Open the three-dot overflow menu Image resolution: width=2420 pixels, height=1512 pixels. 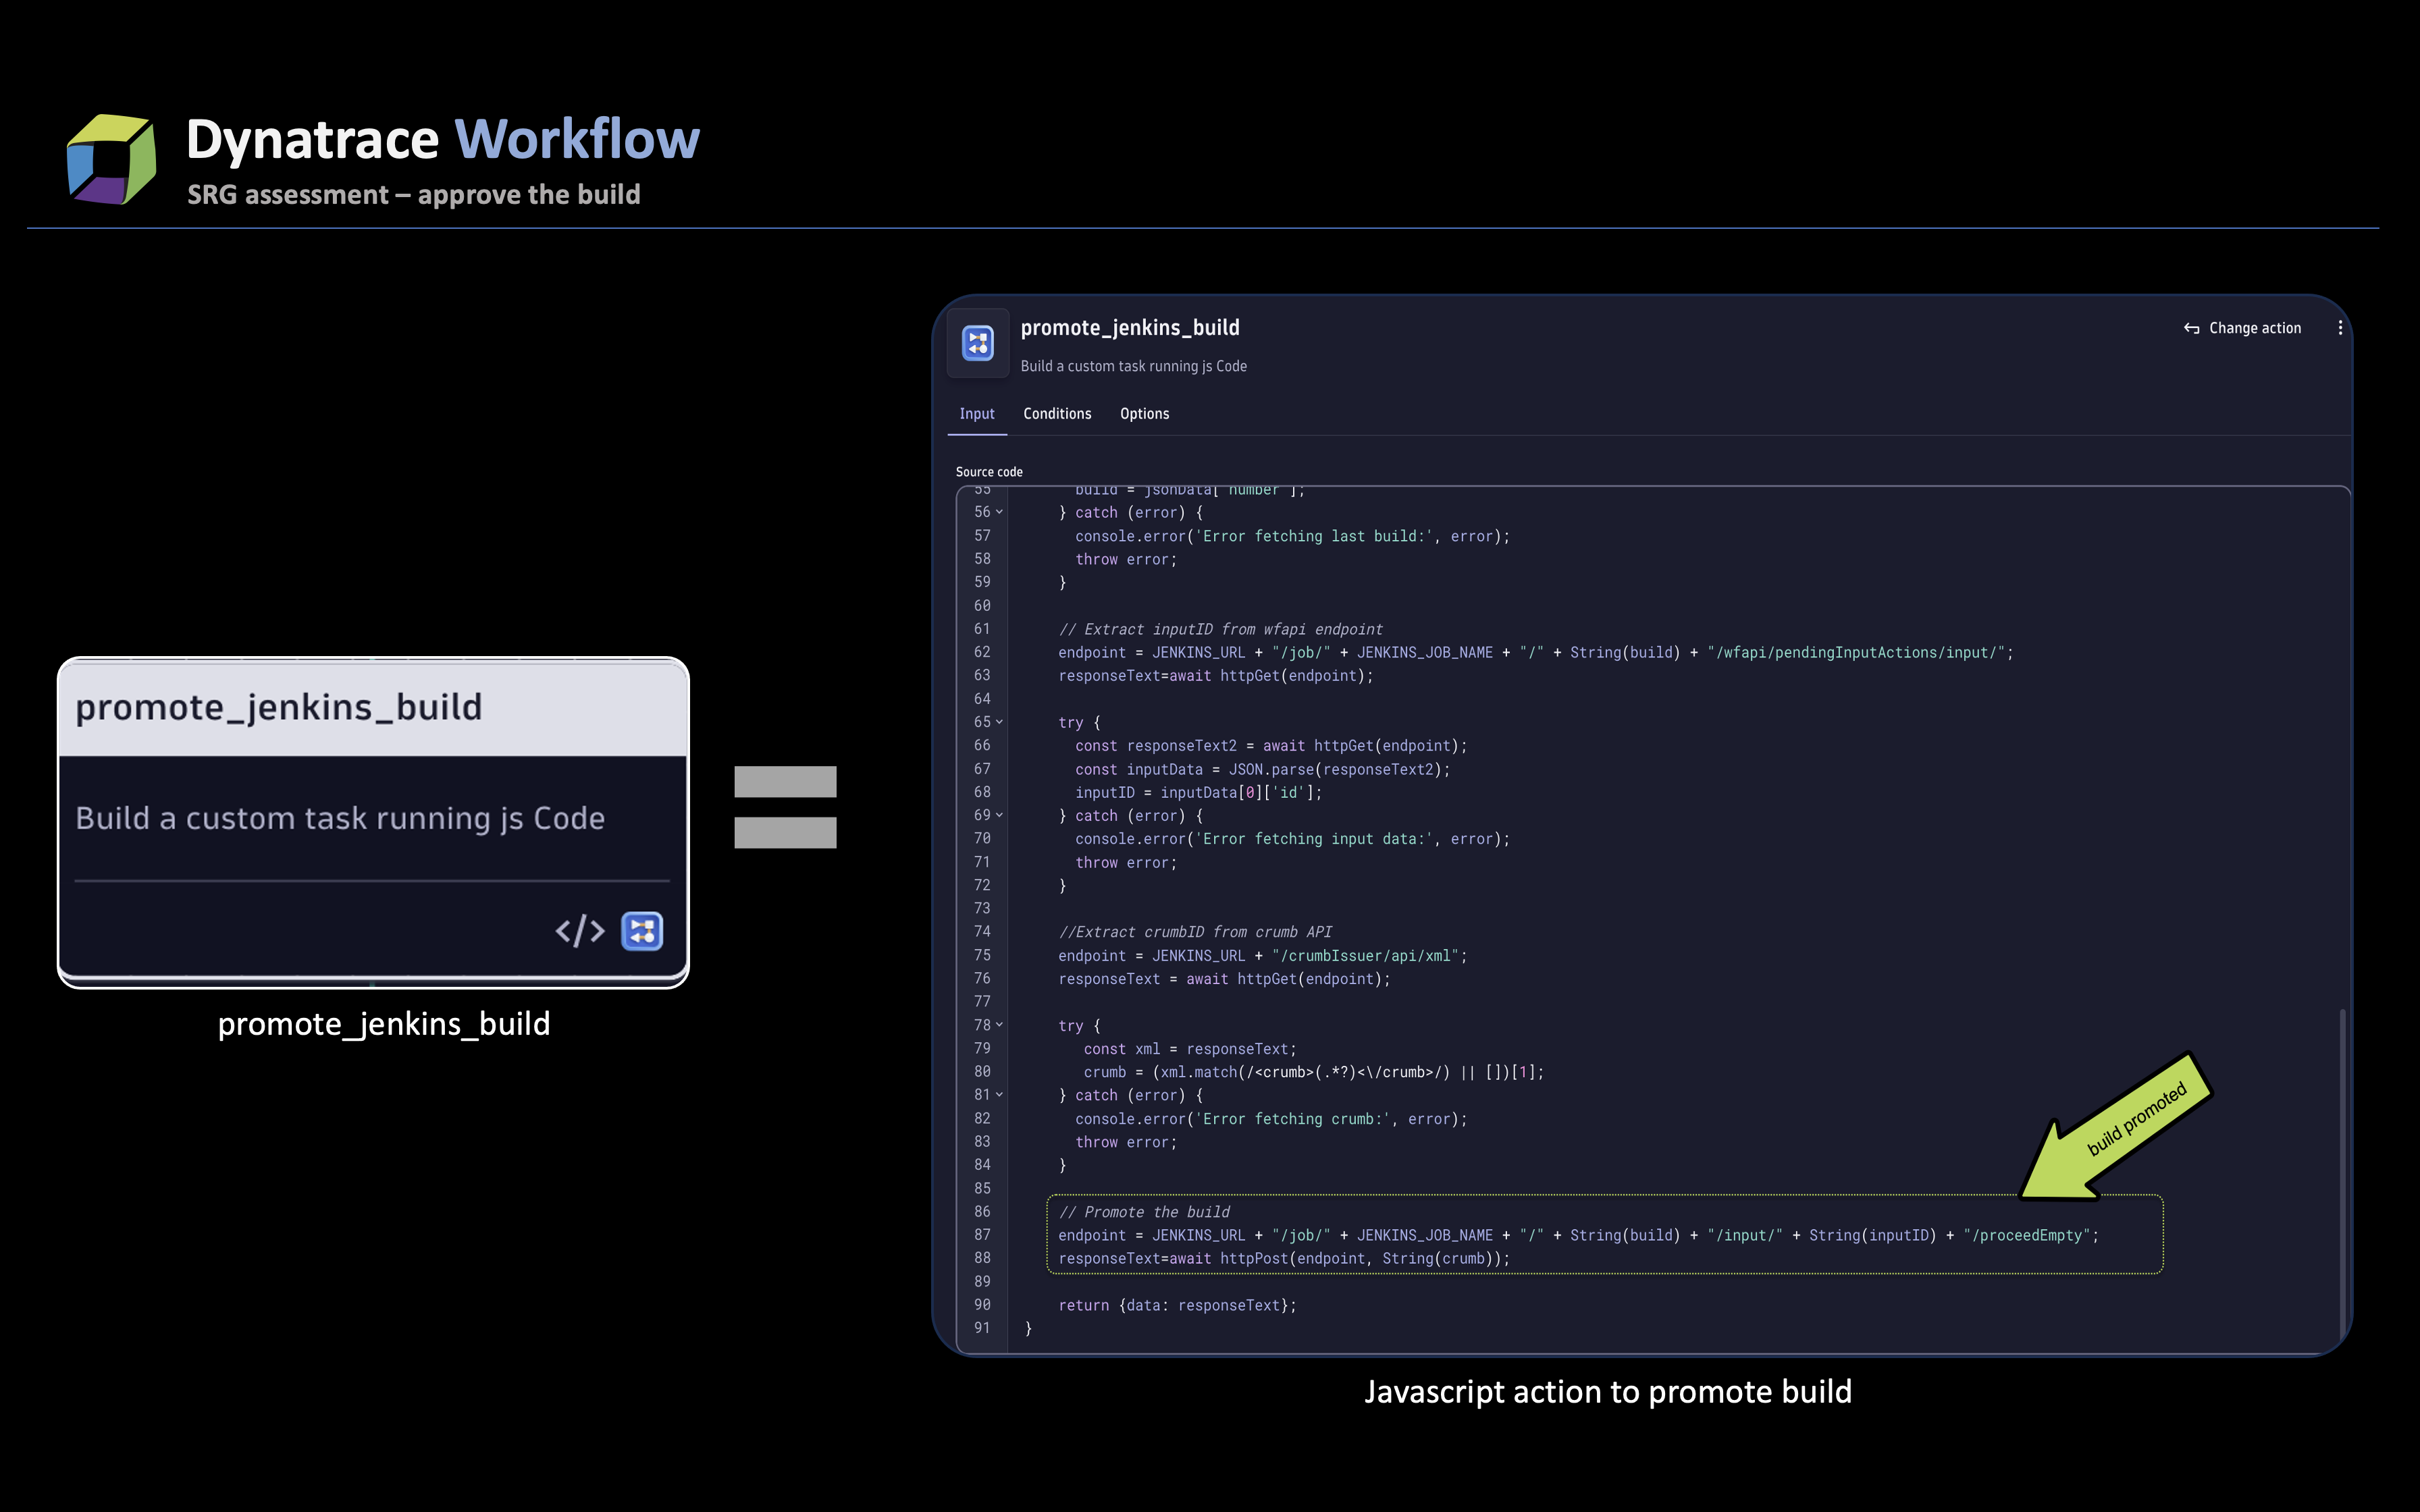pyautogui.click(x=2340, y=327)
